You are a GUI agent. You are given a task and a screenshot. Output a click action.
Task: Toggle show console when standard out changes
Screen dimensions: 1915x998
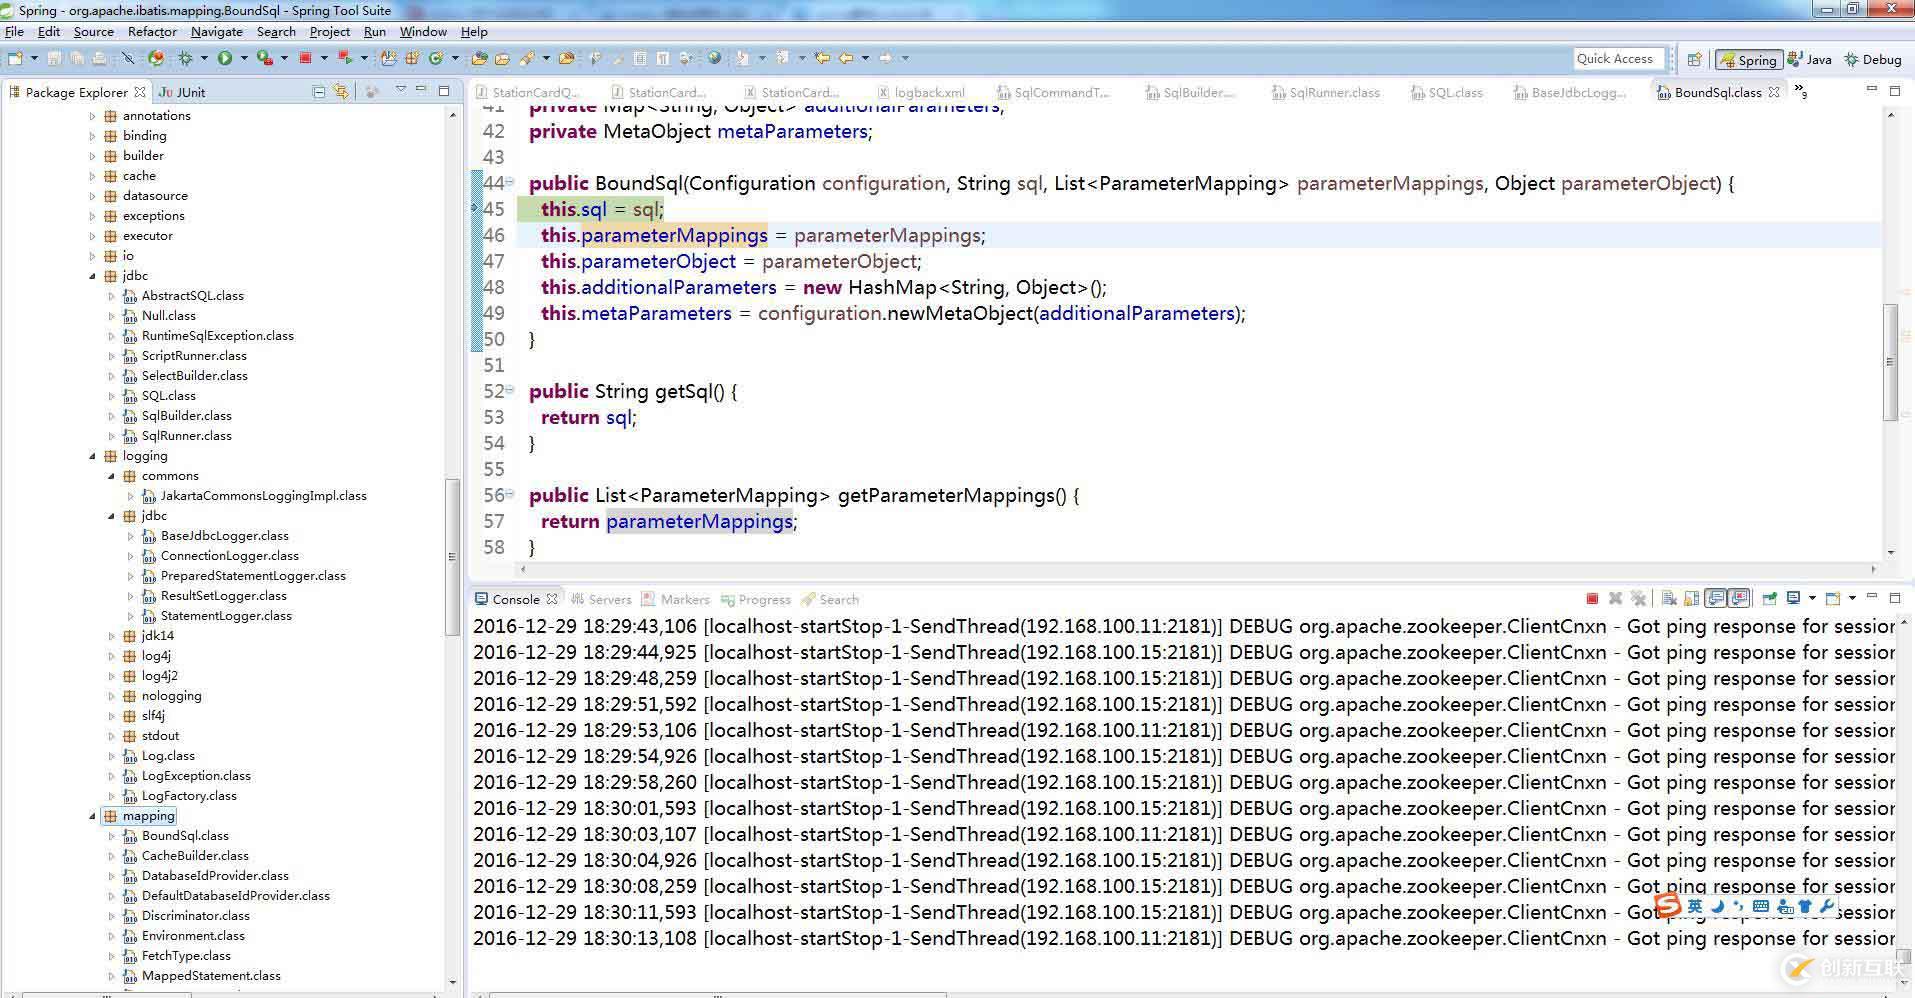[1716, 599]
